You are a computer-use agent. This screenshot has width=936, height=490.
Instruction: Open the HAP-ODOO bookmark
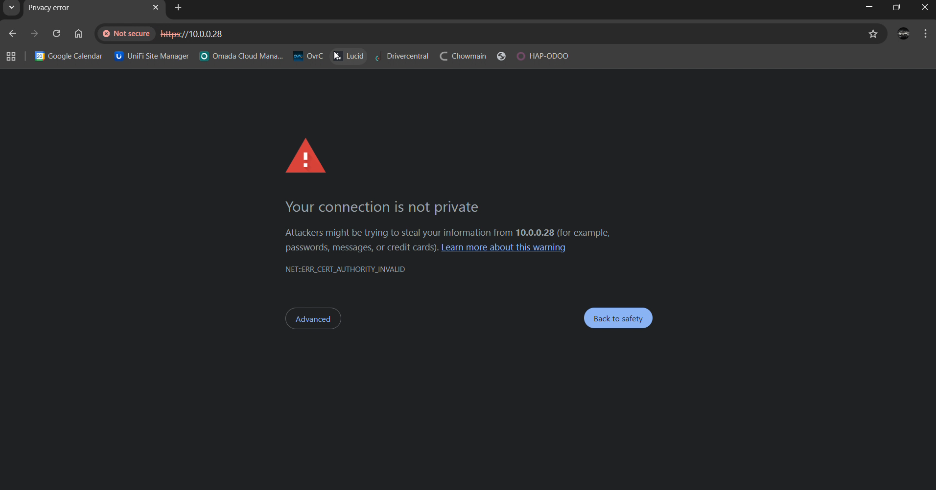[542, 56]
